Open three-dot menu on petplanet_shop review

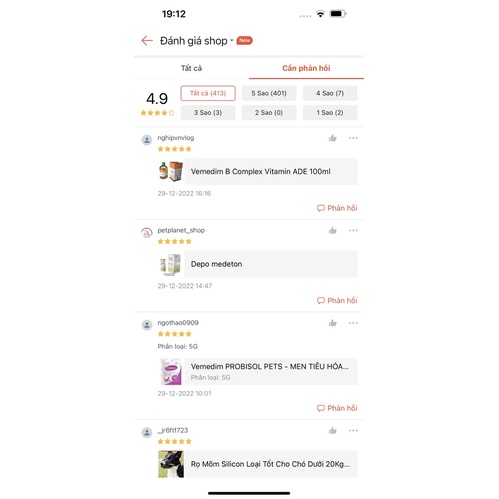point(353,230)
